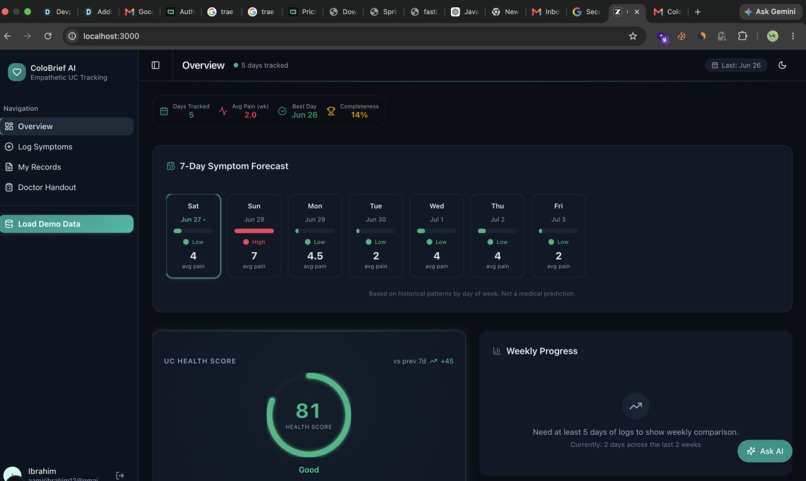Select the Tue Jun 30 forecast card

(376, 236)
